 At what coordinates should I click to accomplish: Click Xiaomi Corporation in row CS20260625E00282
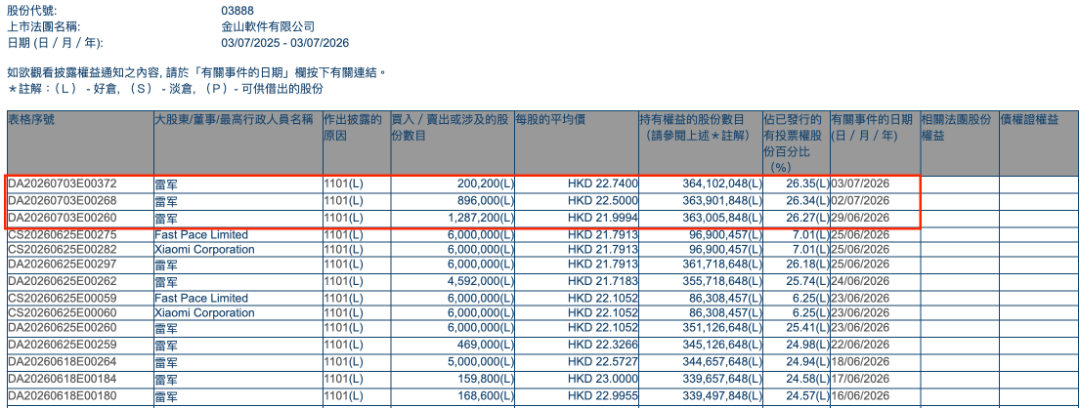click(205, 249)
